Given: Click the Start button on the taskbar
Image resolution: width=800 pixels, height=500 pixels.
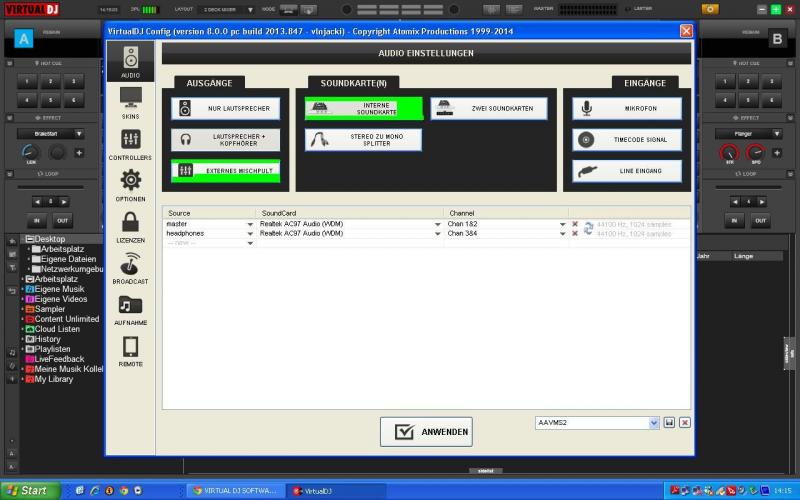Looking at the screenshot, I should (30, 491).
